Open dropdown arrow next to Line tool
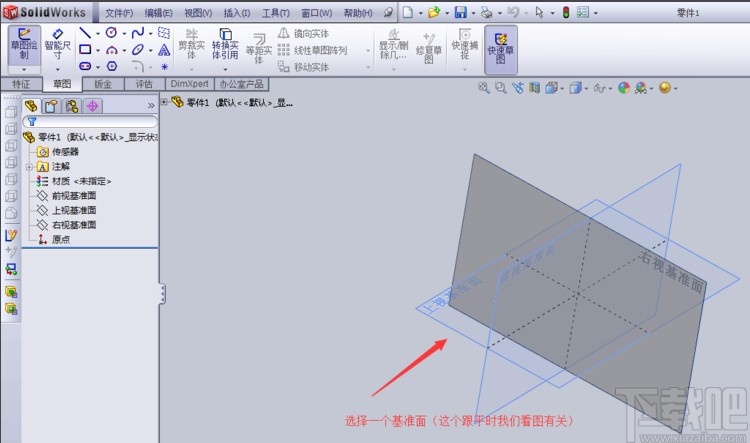 click(x=98, y=33)
